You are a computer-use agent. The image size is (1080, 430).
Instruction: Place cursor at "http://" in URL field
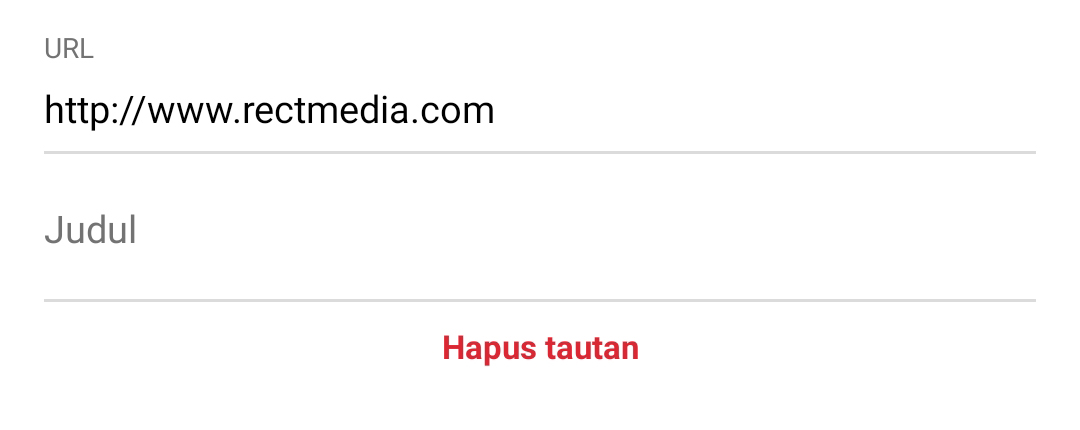(x=94, y=112)
